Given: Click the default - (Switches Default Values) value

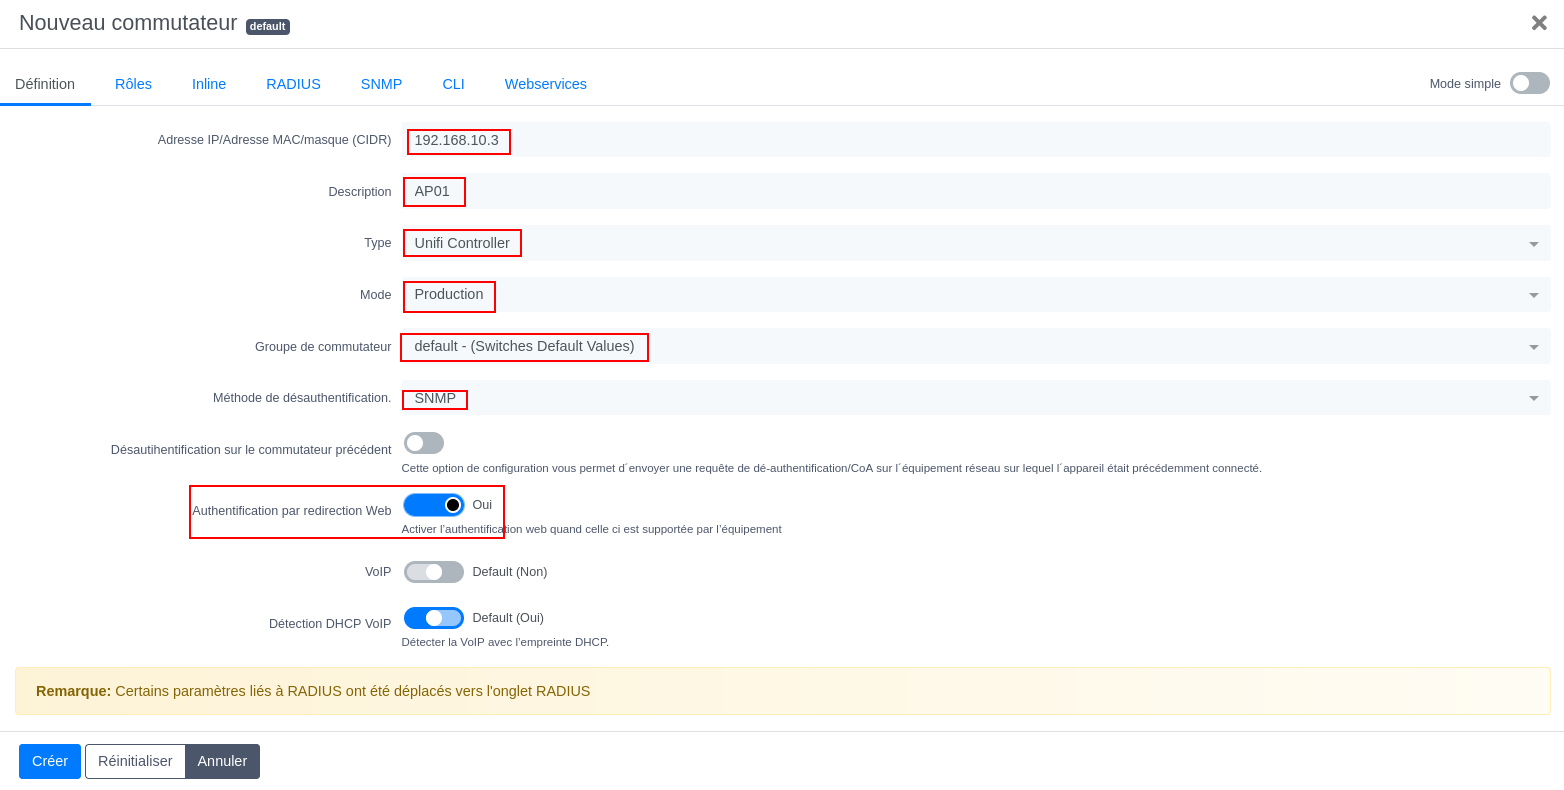Looking at the screenshot, I should (x=524, y=346).
